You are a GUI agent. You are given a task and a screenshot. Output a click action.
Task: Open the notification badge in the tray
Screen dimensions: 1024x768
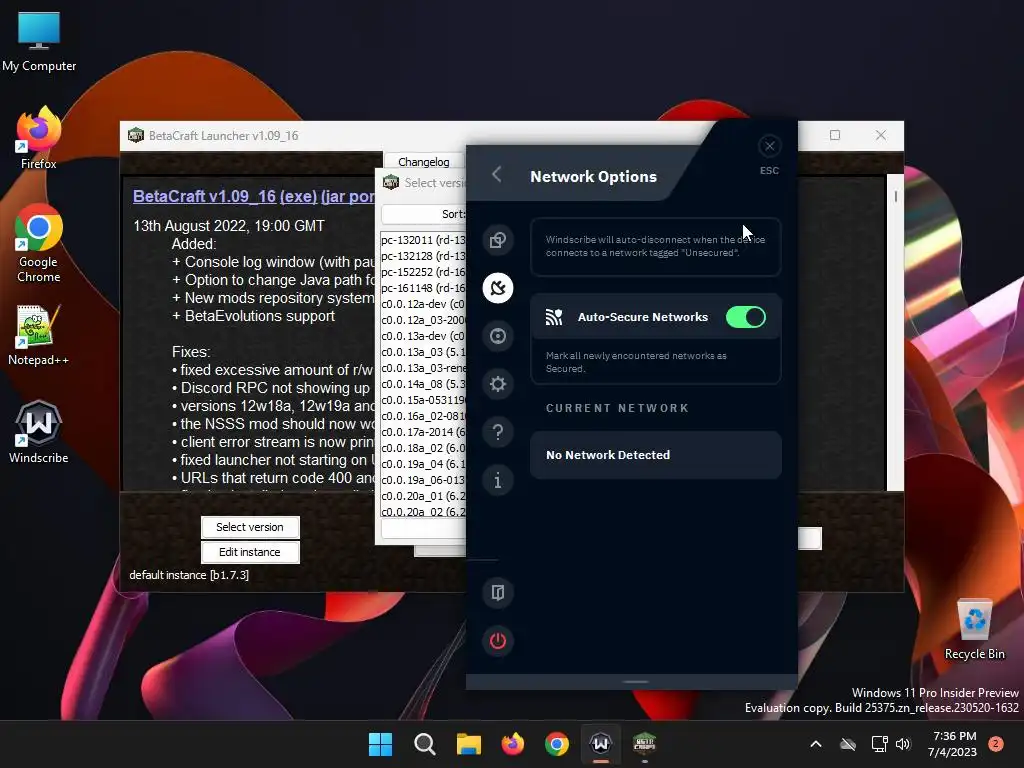[996, 744]
